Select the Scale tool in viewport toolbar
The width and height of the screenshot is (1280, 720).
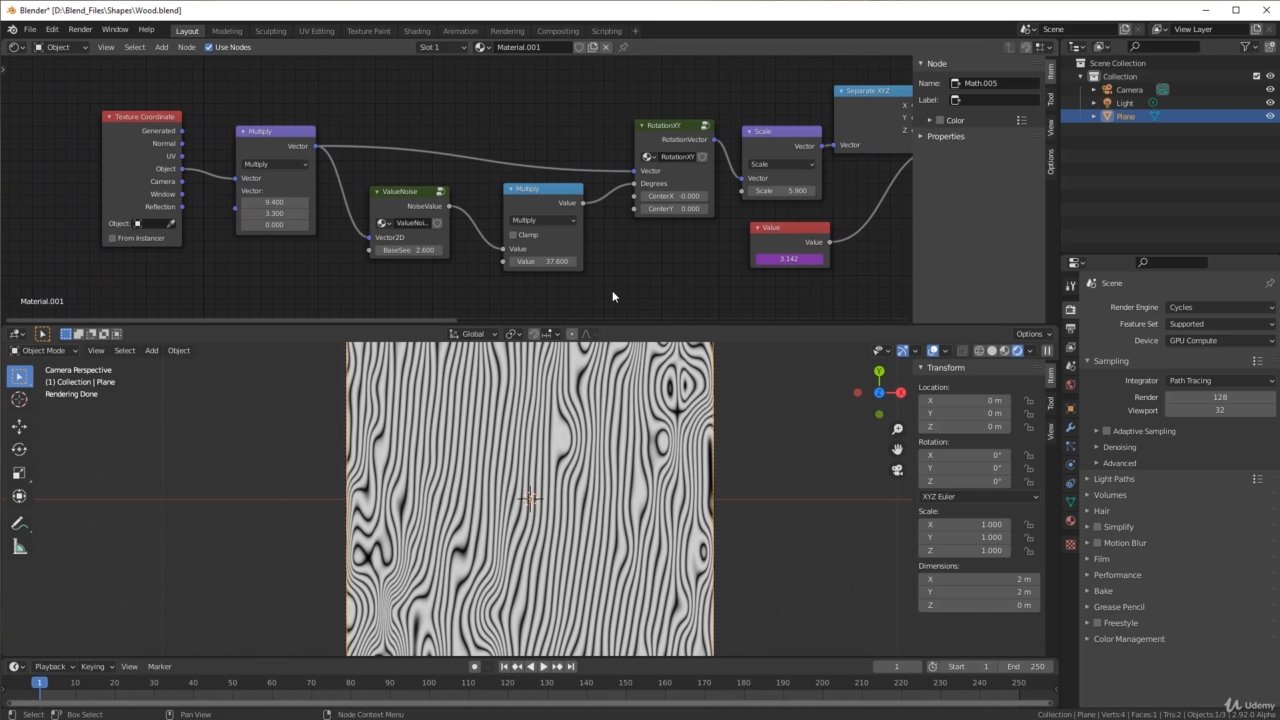(x=19, y=473)
